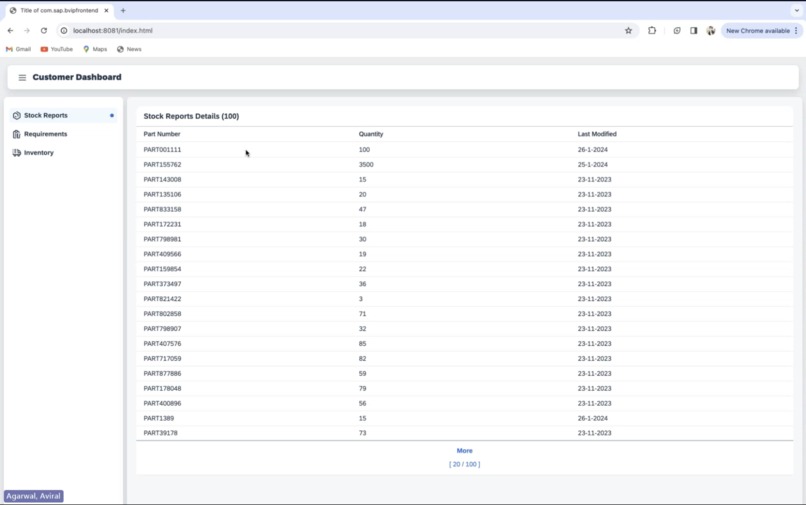Click the site information icon in address bar
Screen dimensions: 806x505
click(x=64, y=31)
